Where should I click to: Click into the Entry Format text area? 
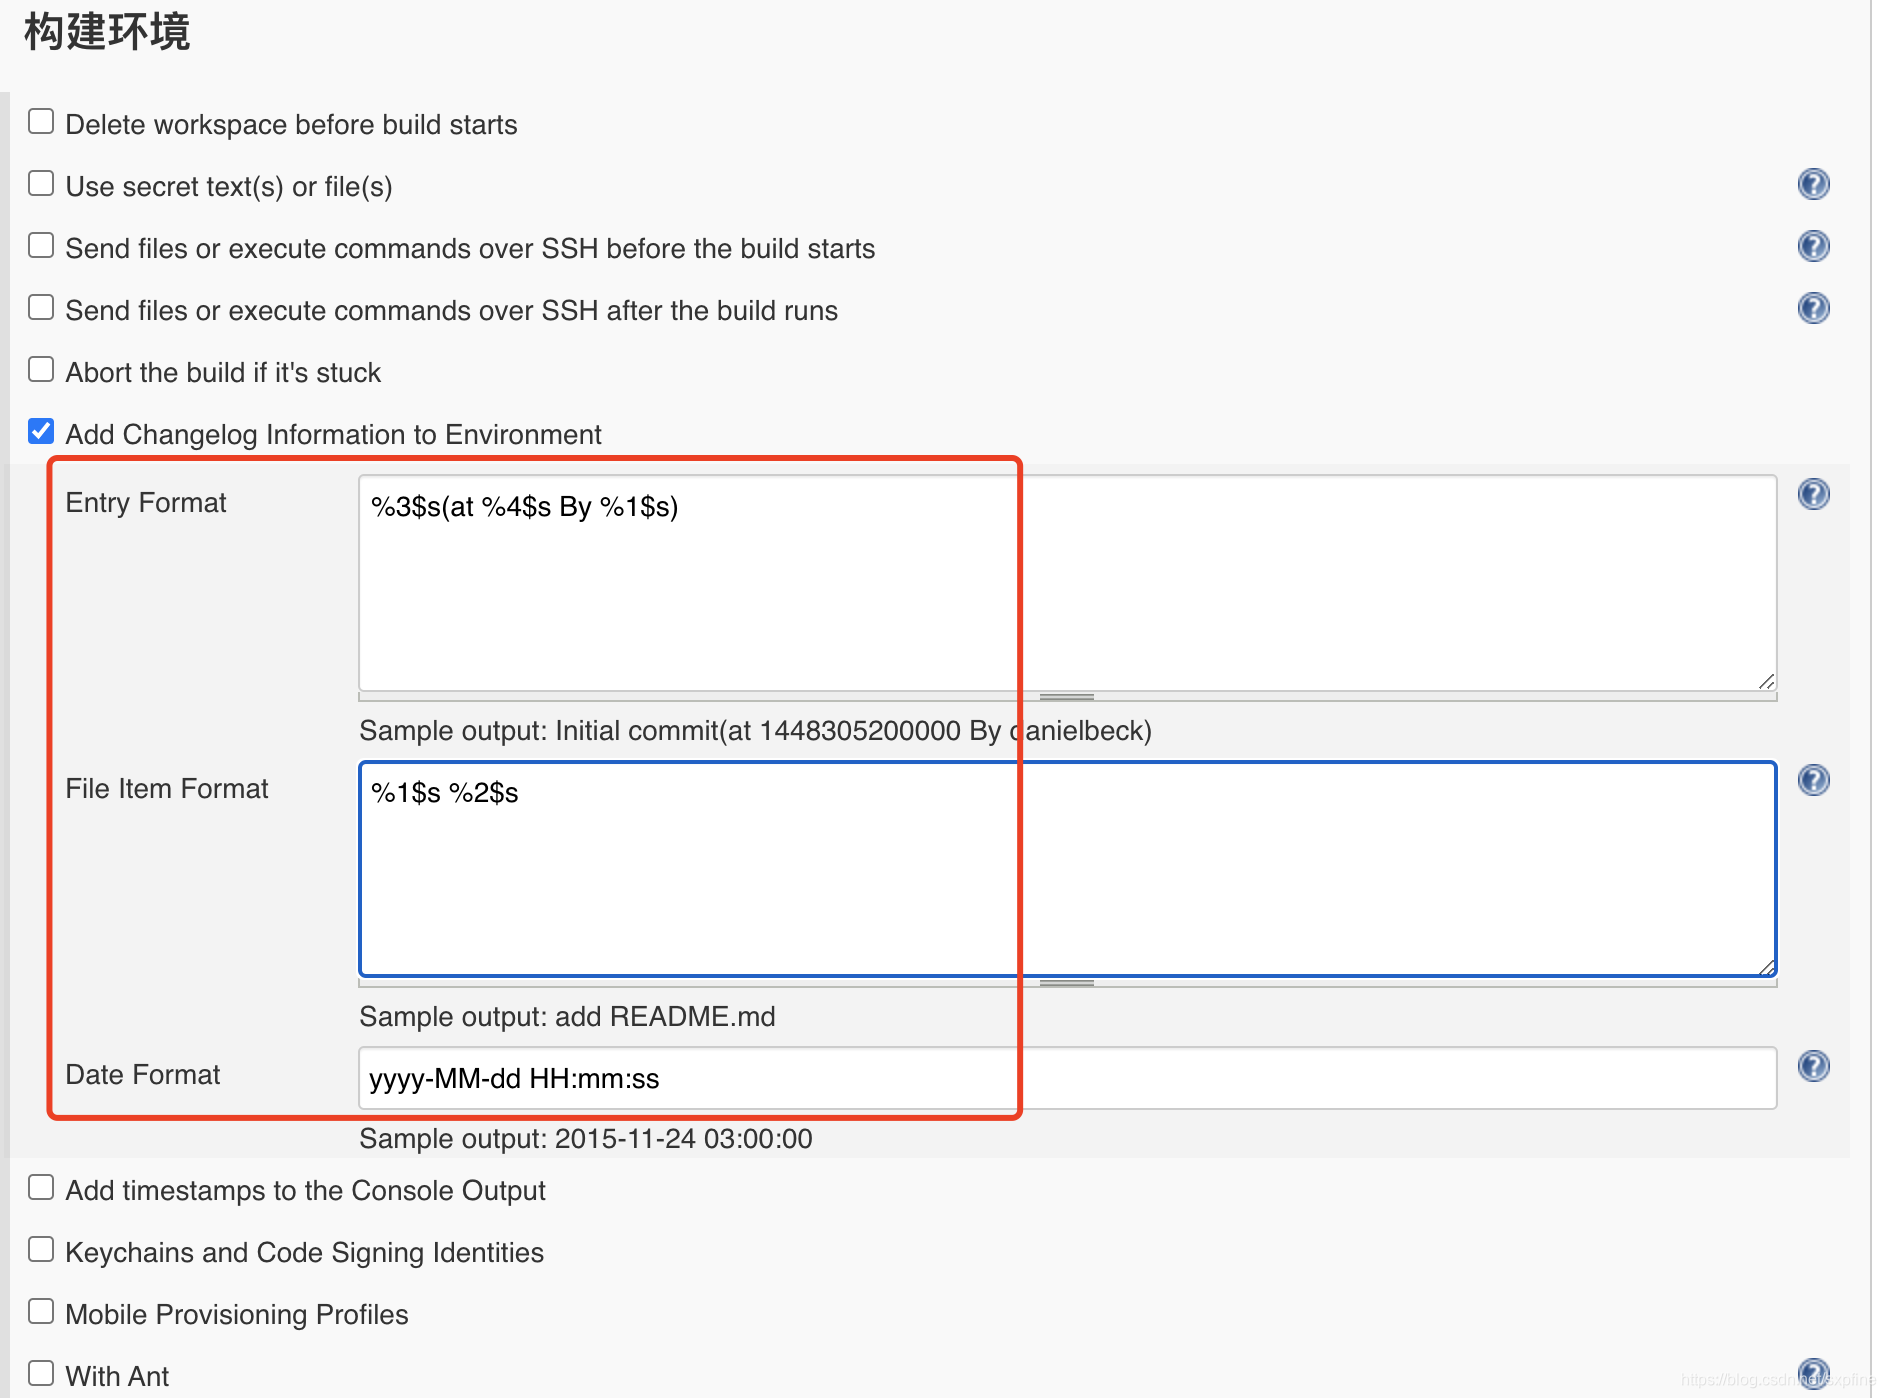tap(1067, 583)
